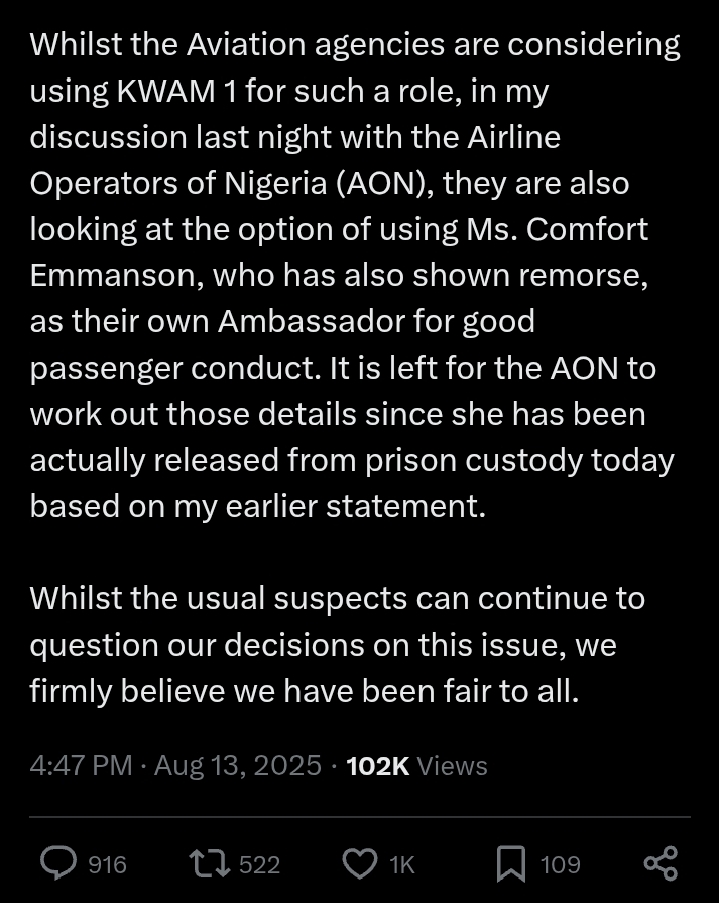The width and height of the screenshot is (719, 903).
Task: Click the Aug 13, 2025 date
Action: (x=238, y=766)
